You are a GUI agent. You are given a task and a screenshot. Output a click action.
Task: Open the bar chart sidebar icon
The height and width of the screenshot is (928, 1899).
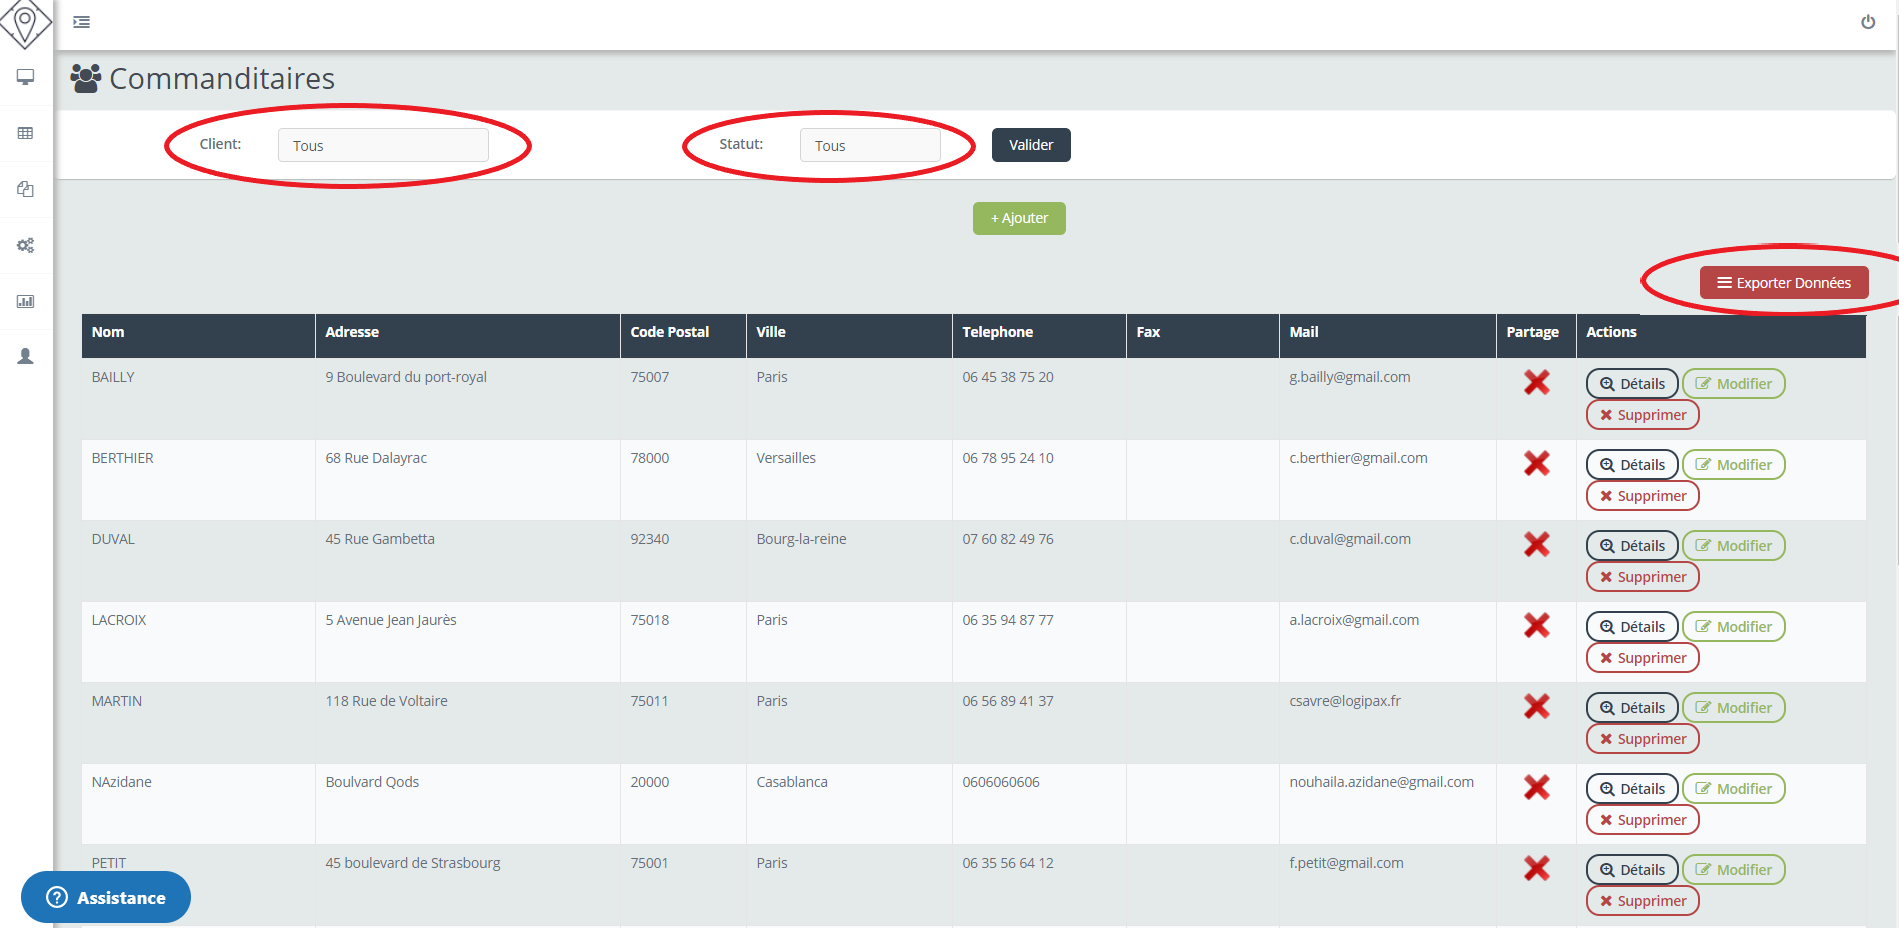(x=26, y=301)
